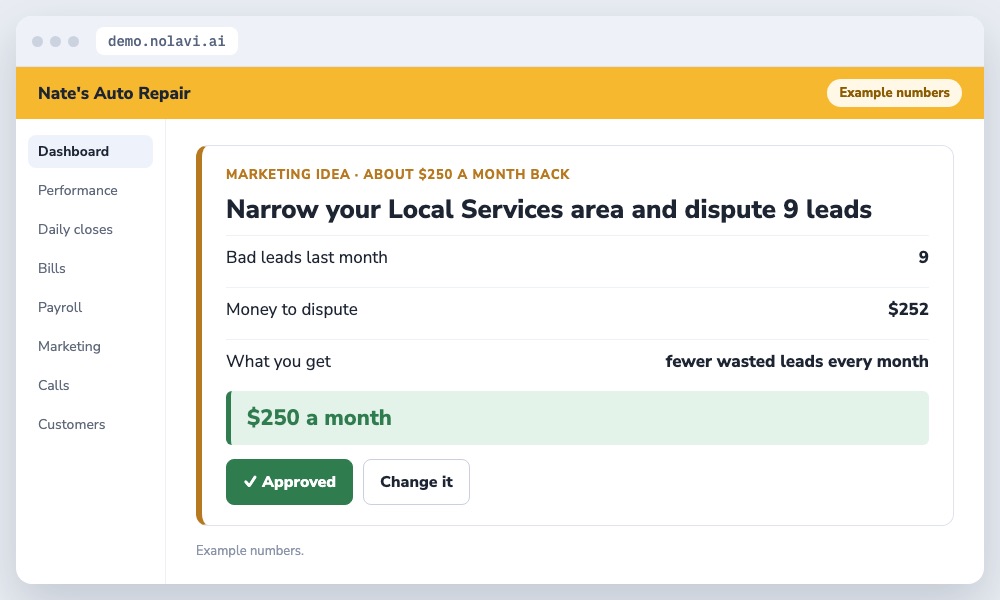Click the bad leads count value 9

click(x=923, y=257)
